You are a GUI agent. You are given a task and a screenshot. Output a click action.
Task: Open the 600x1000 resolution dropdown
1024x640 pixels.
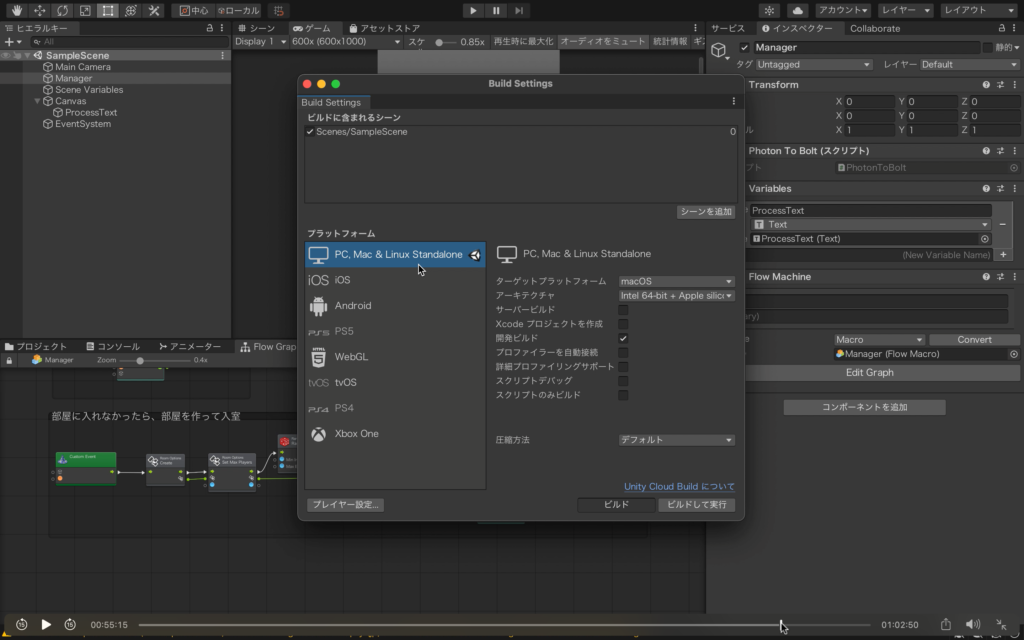(345, 42)
